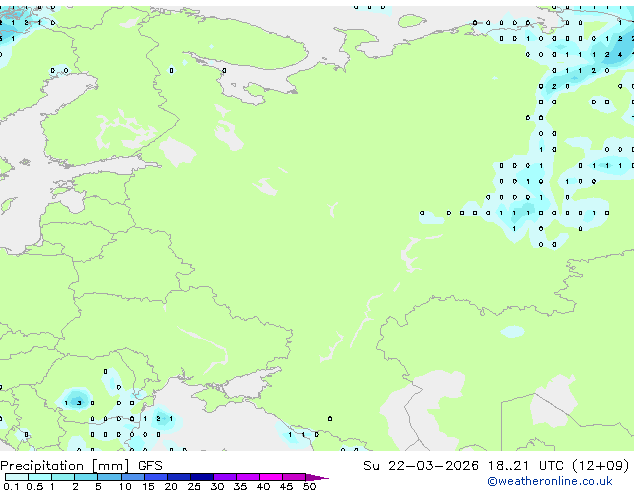Select the 2–5 mm legend swatch
The image size is (634, 490).
(86, 477)
